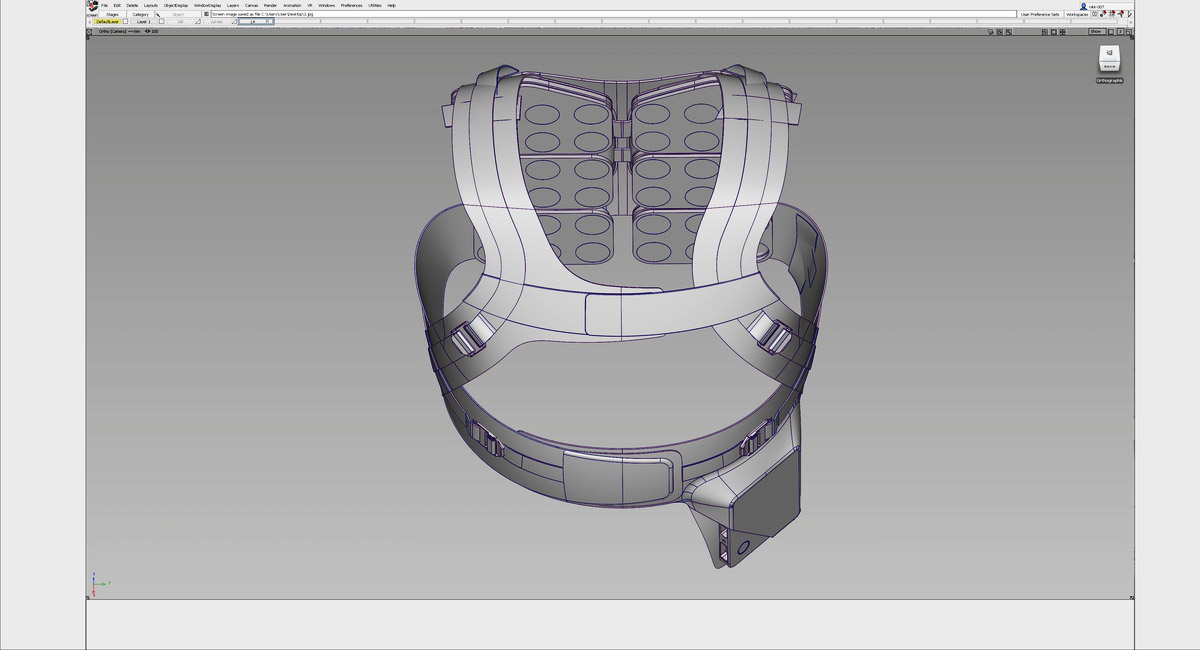Screen dimensions: 1200x650
Task: Open the ObjectDisplay menu
Action: (x=175, y=5)
